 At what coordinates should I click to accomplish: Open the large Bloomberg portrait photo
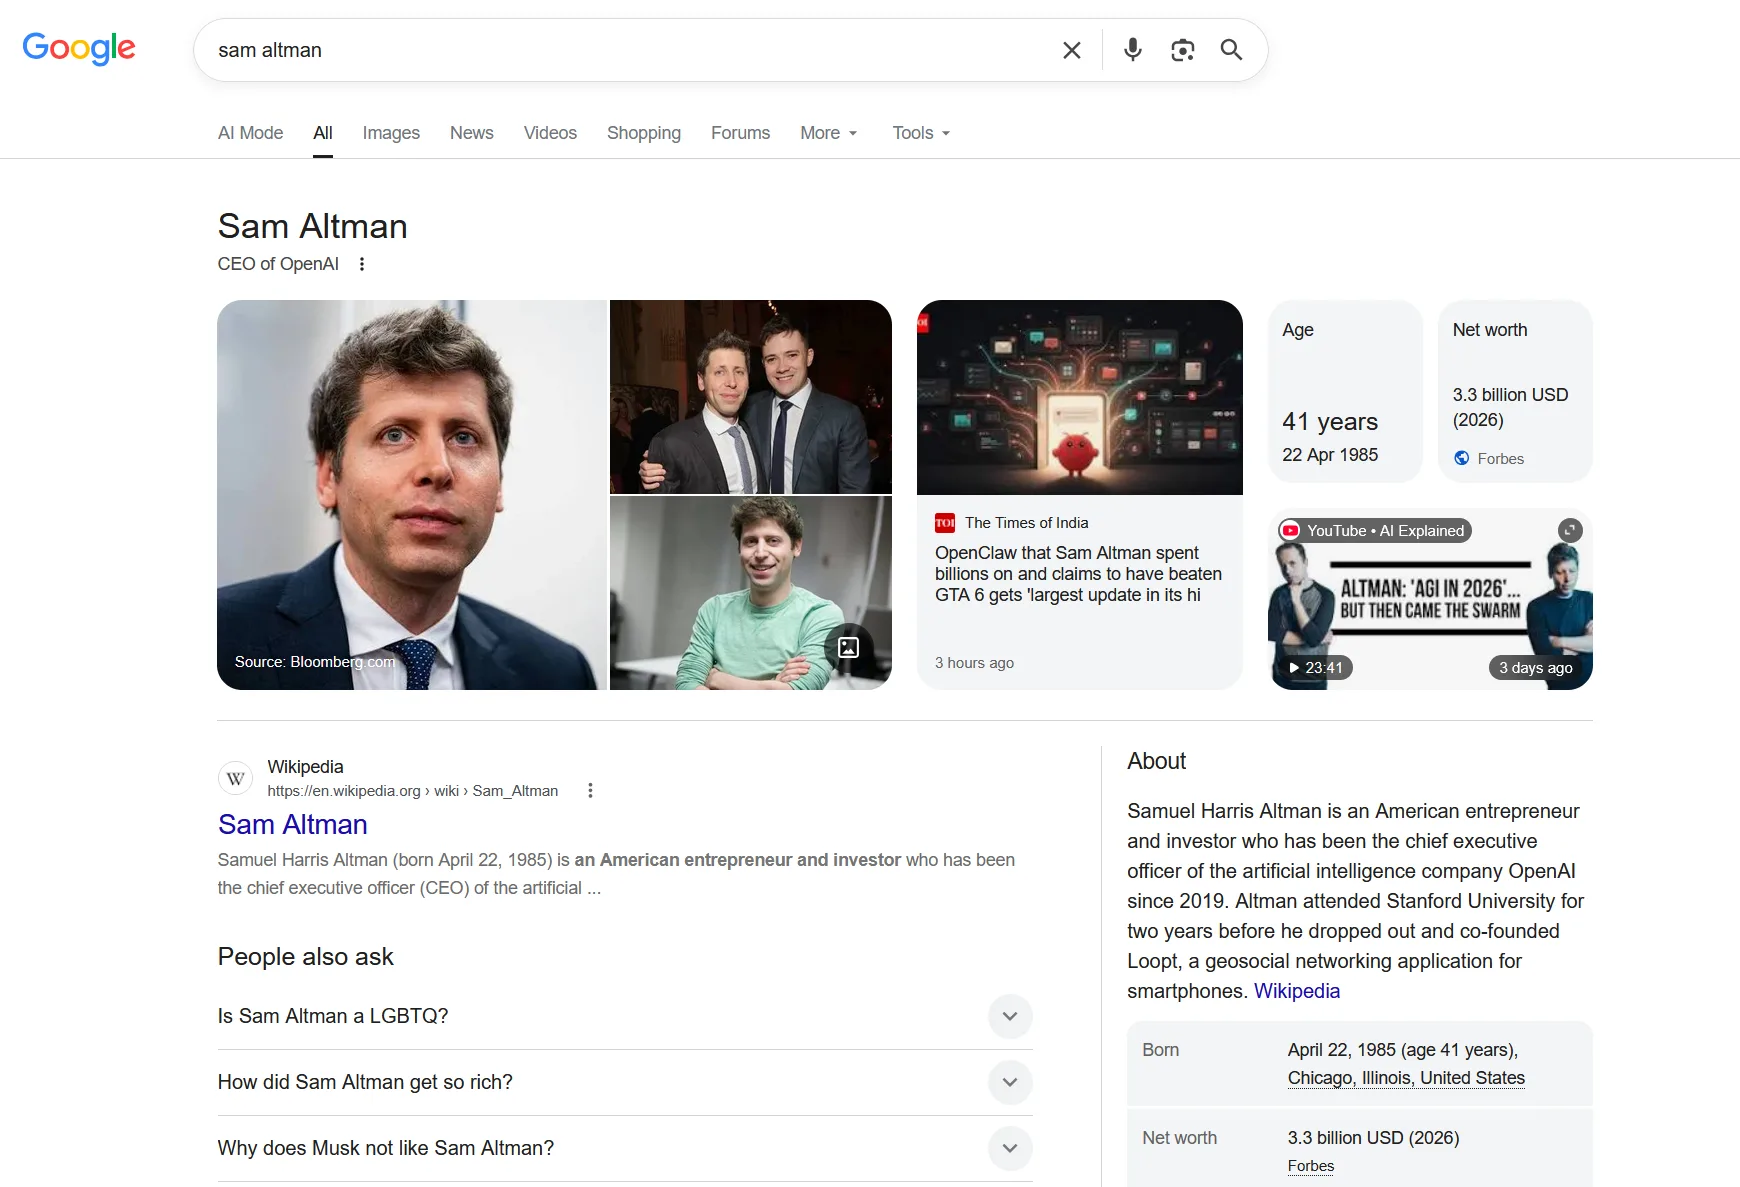tap(412, 495)
